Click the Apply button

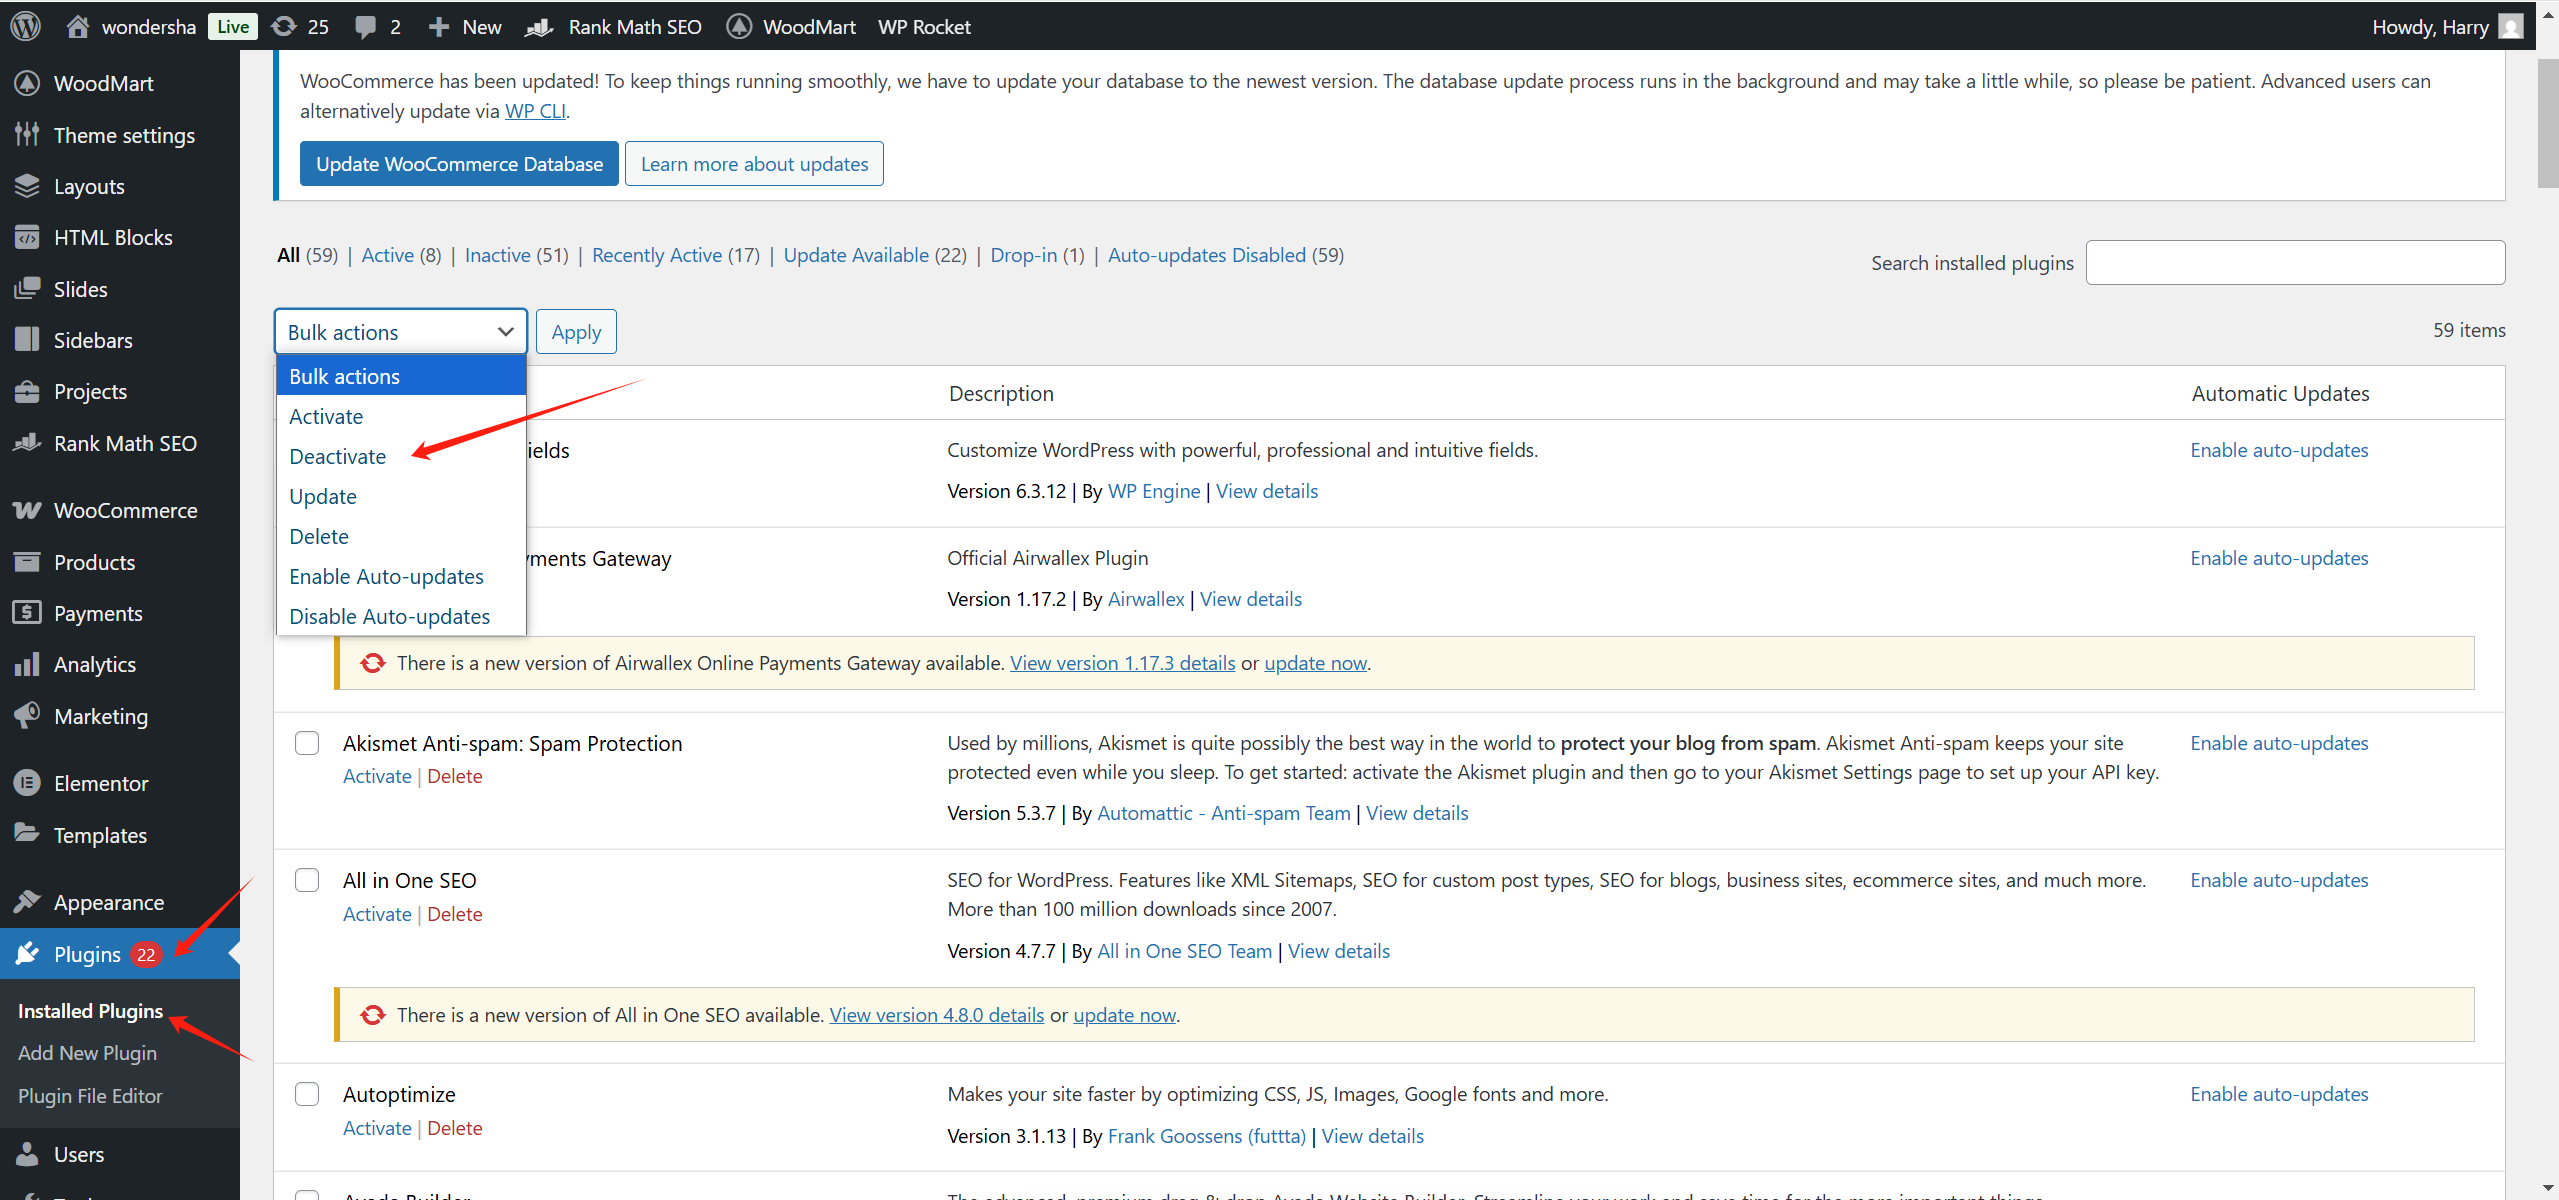tap(576, 332)
